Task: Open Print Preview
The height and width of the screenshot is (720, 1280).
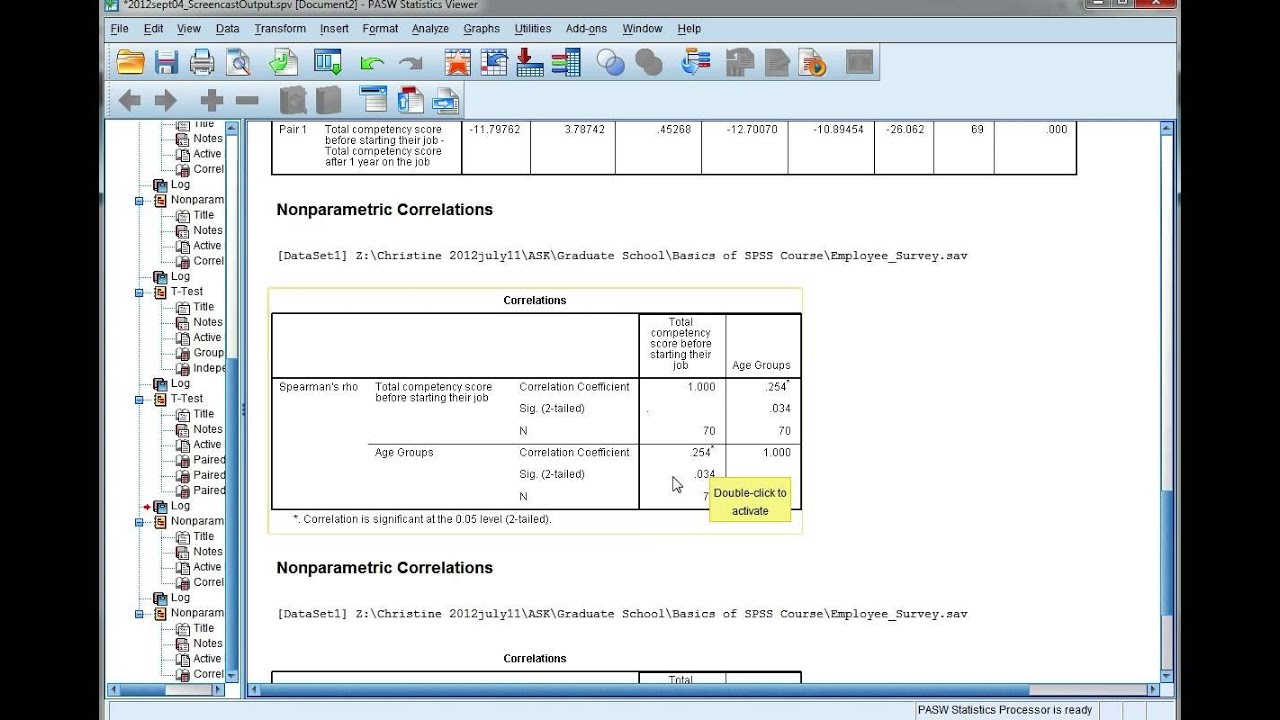Action: click(239, 64)
